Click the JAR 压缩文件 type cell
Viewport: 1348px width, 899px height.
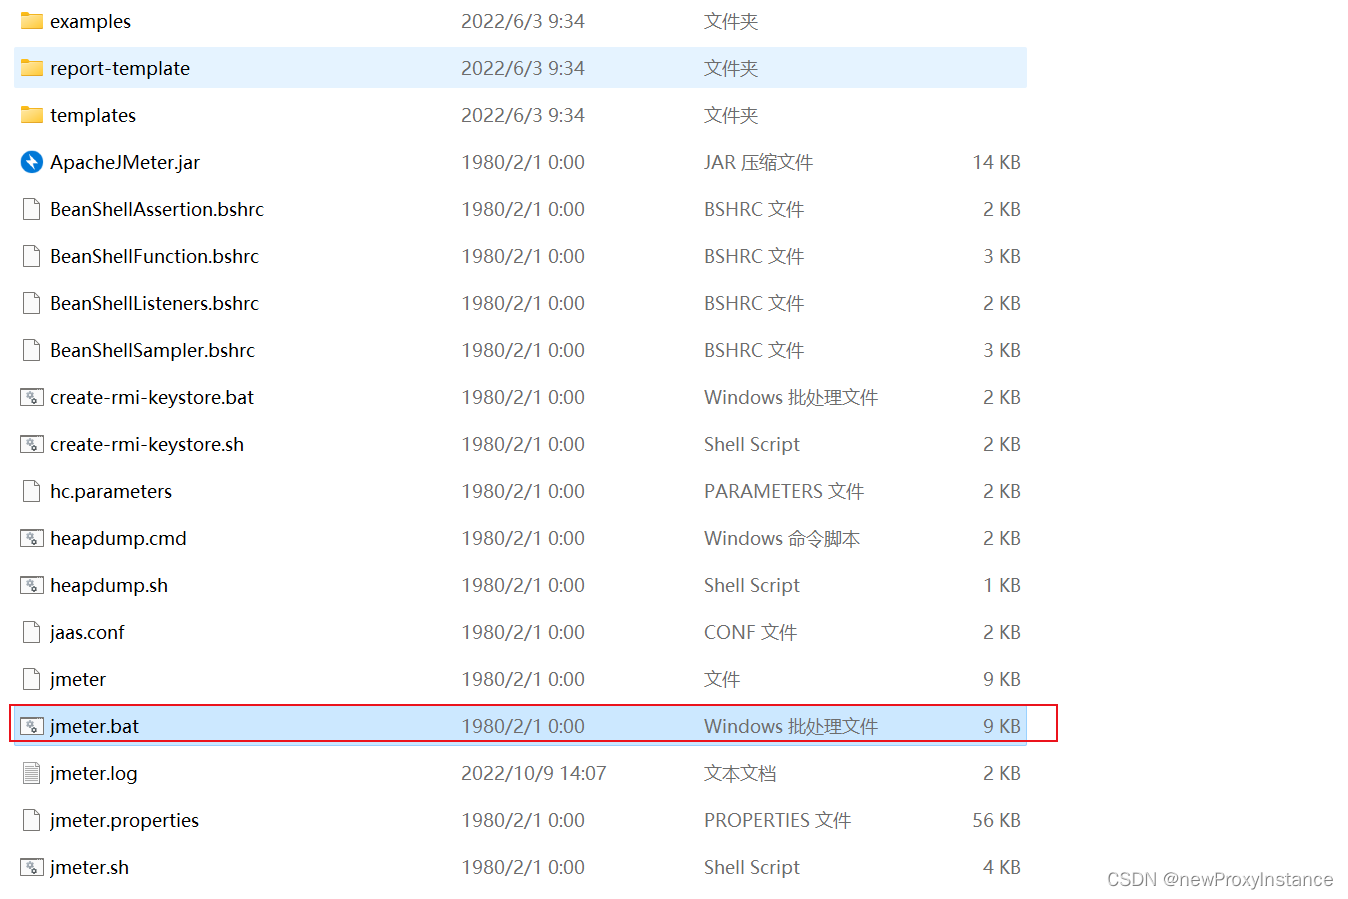pos(758,162)
